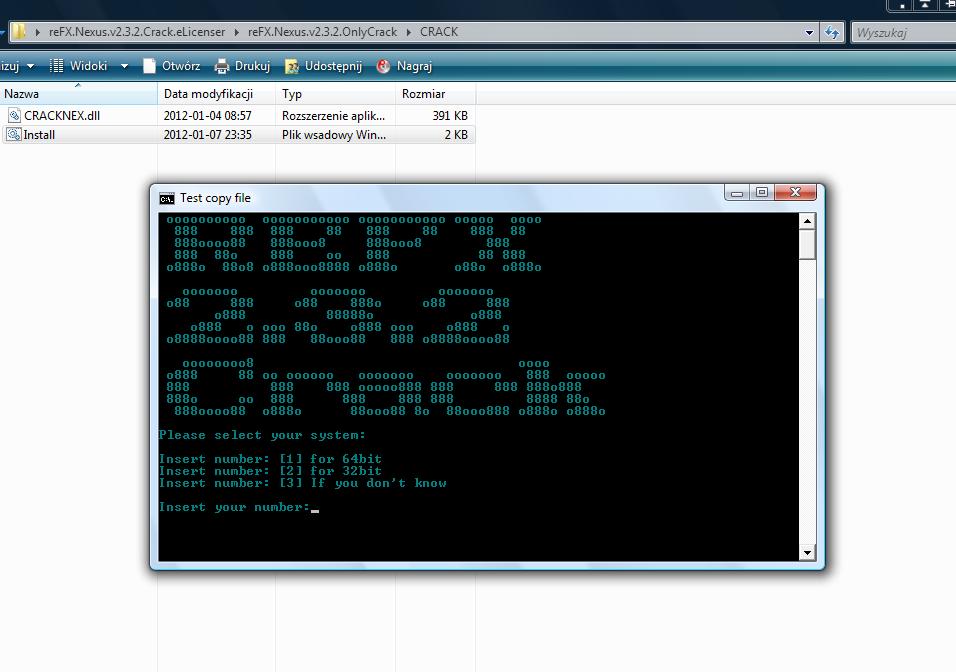This screenshot has height=672, width=956.
Task: Minimize the Test copy file window
Action: [737, 193]
